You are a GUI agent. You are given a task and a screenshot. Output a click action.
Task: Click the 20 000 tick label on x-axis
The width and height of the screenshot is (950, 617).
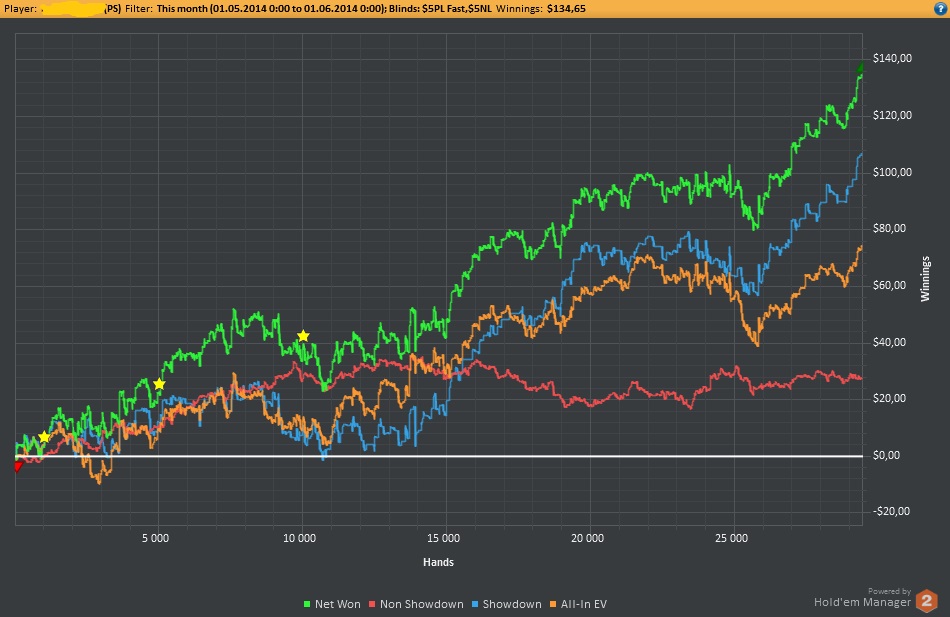click(x=588, y=539)
